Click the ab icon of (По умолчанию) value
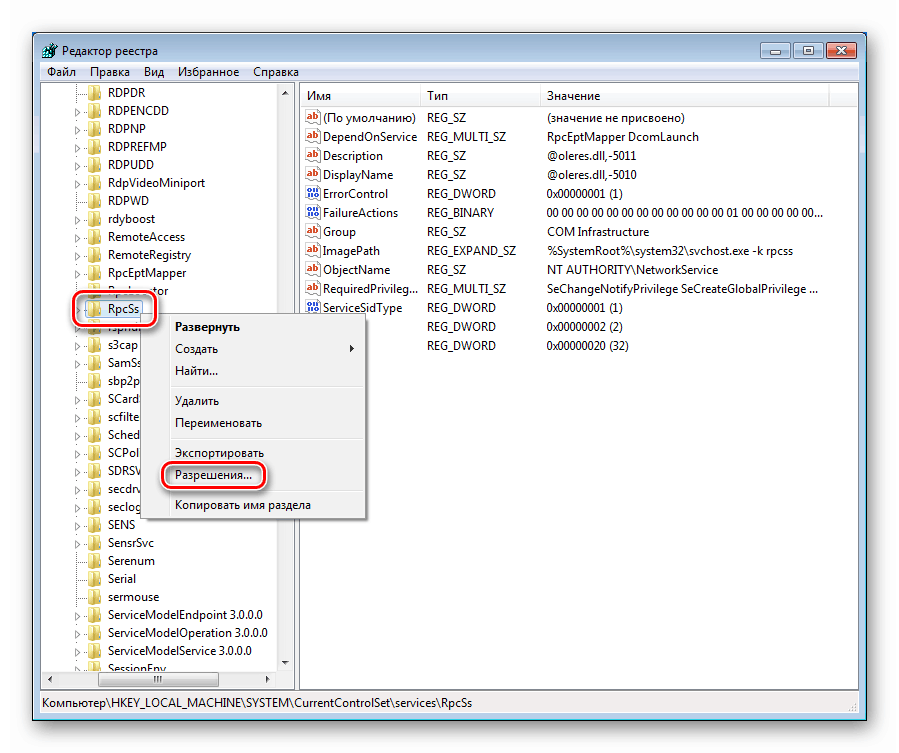This screenshot has width=899, height=753. 312,118
